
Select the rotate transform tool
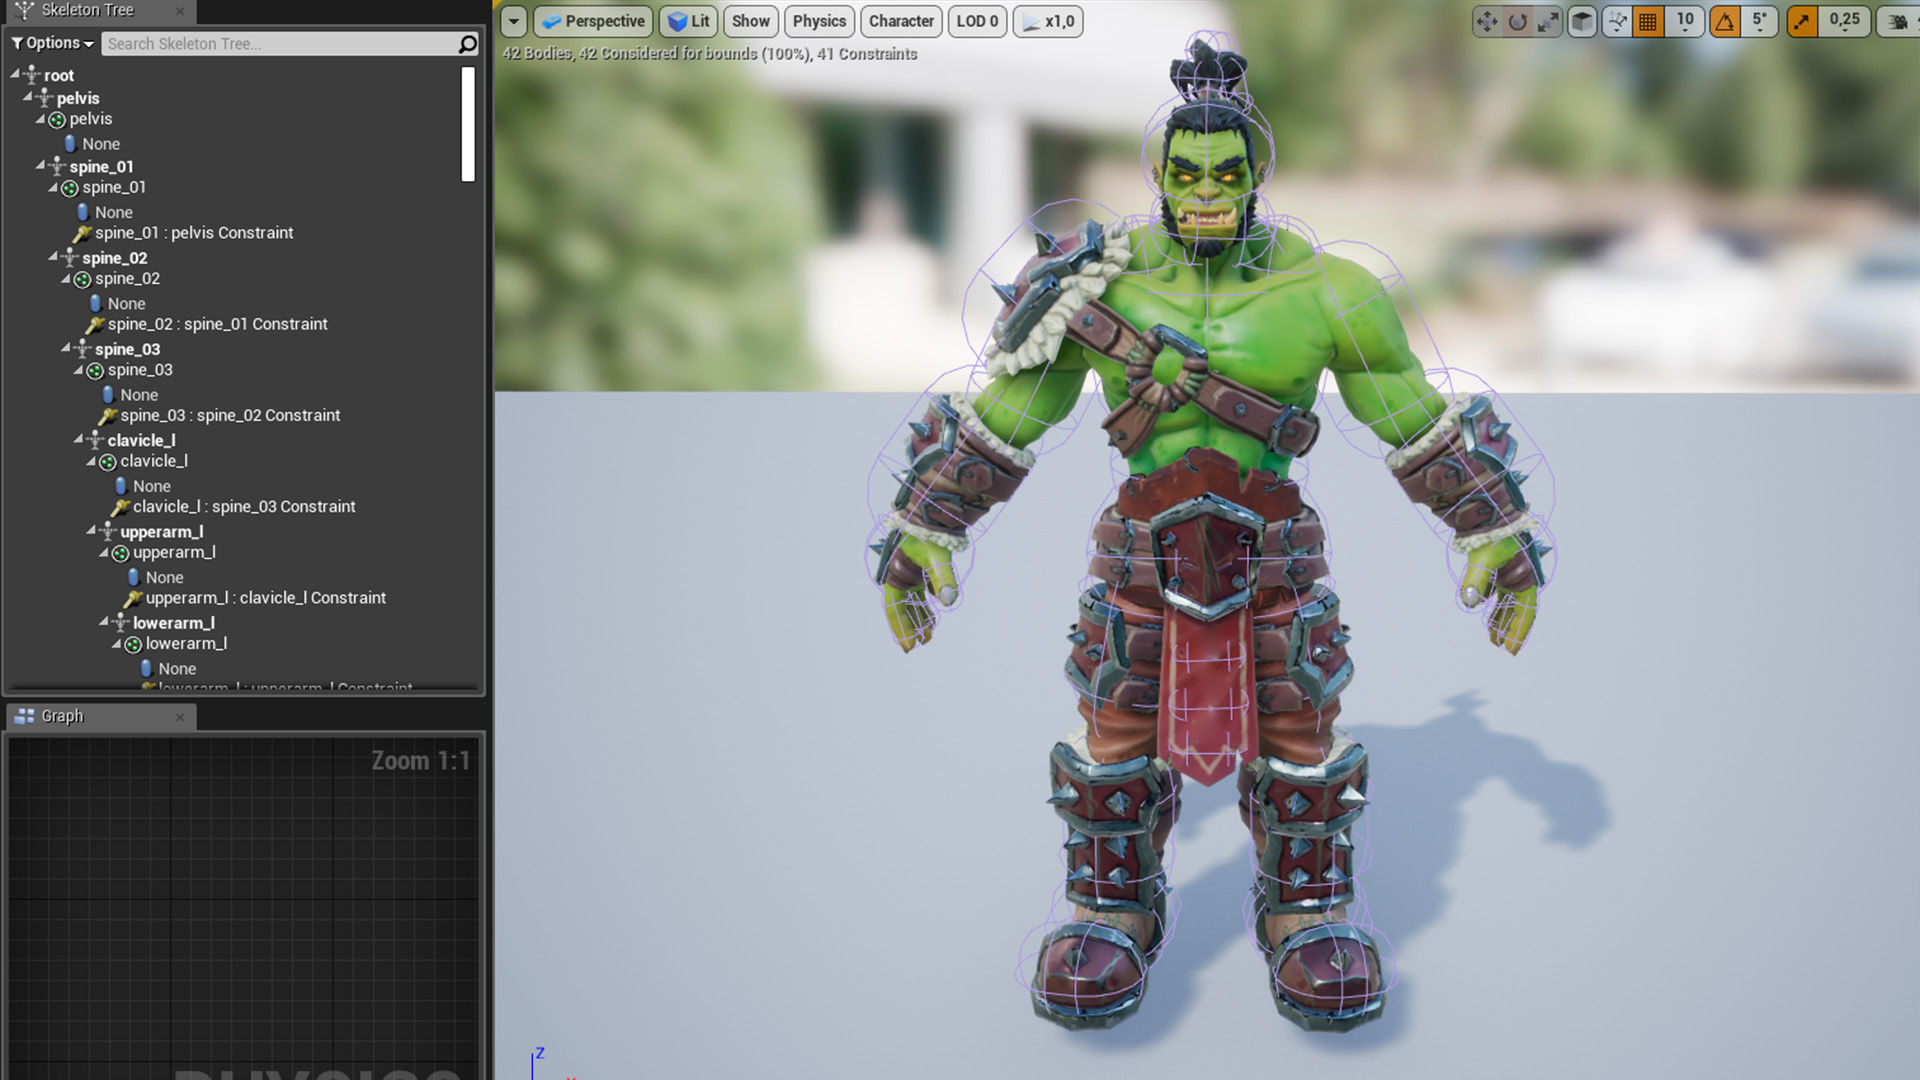click(1517, 21)
